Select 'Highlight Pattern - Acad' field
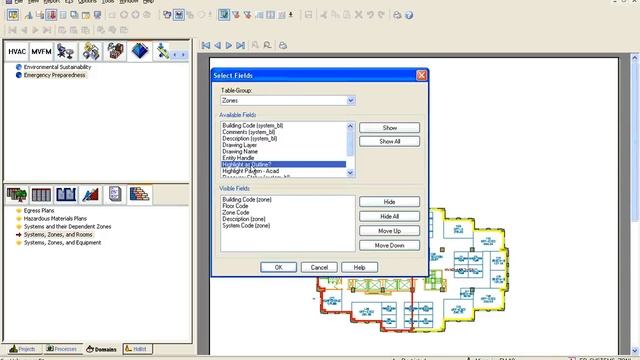The image size is (640, 360). [x=251, y=171]
